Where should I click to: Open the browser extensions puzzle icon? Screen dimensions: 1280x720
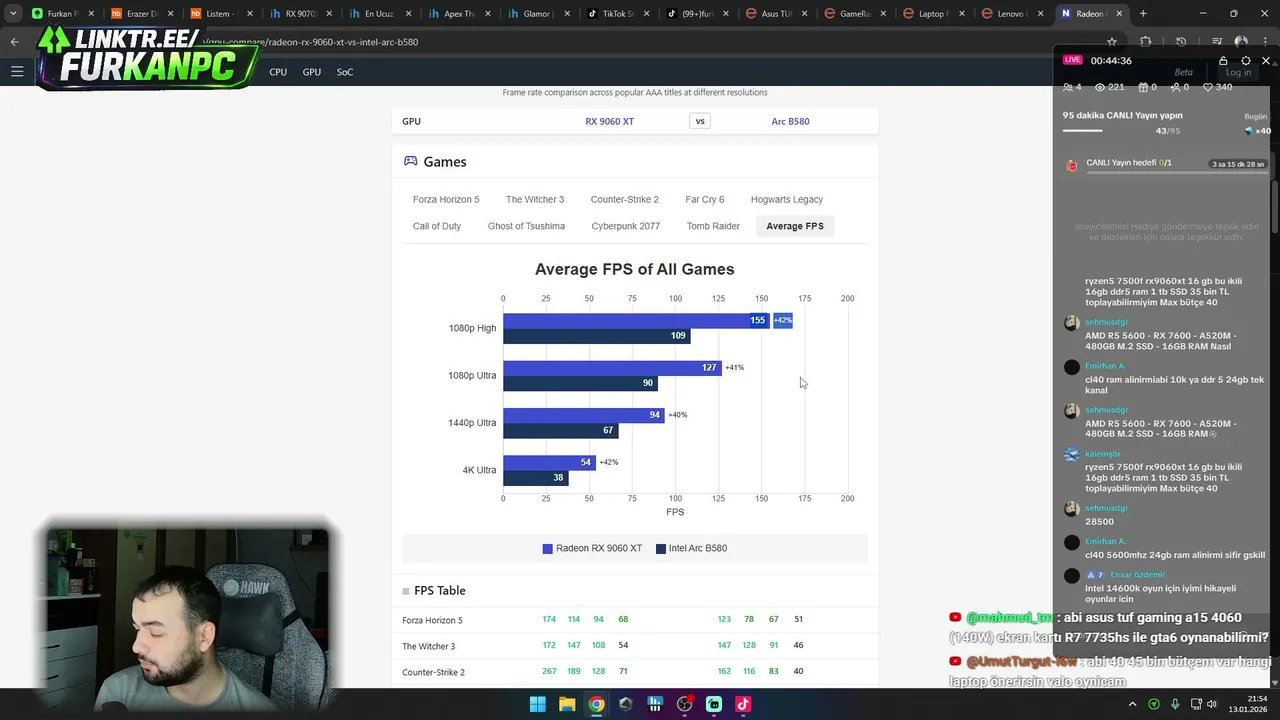click(x=1146, y=42)
